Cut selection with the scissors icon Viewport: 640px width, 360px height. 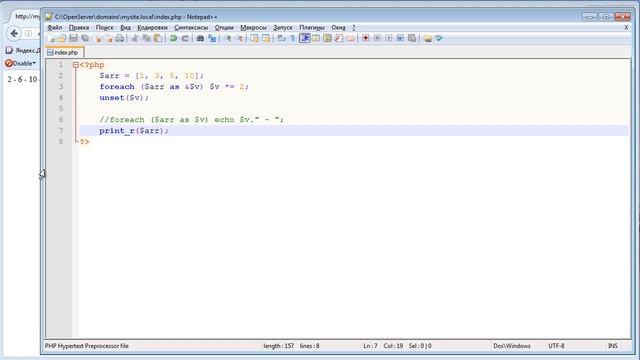135,38
